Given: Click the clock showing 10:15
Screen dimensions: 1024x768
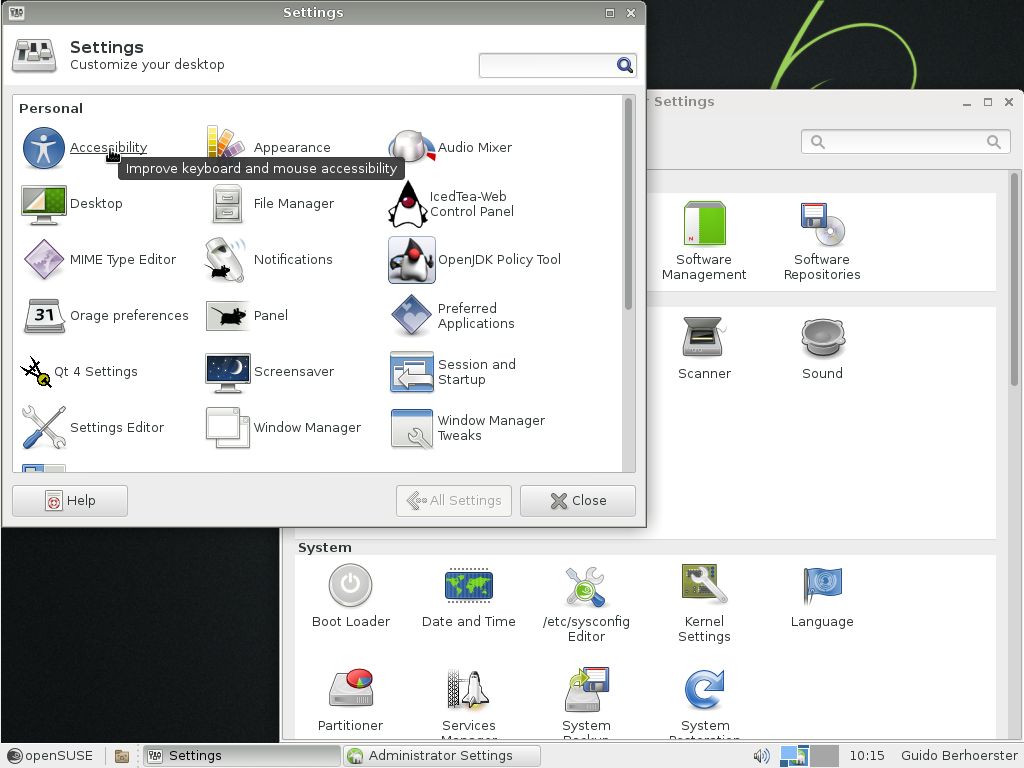Looking at the screenshot, I should click(867, 756).
